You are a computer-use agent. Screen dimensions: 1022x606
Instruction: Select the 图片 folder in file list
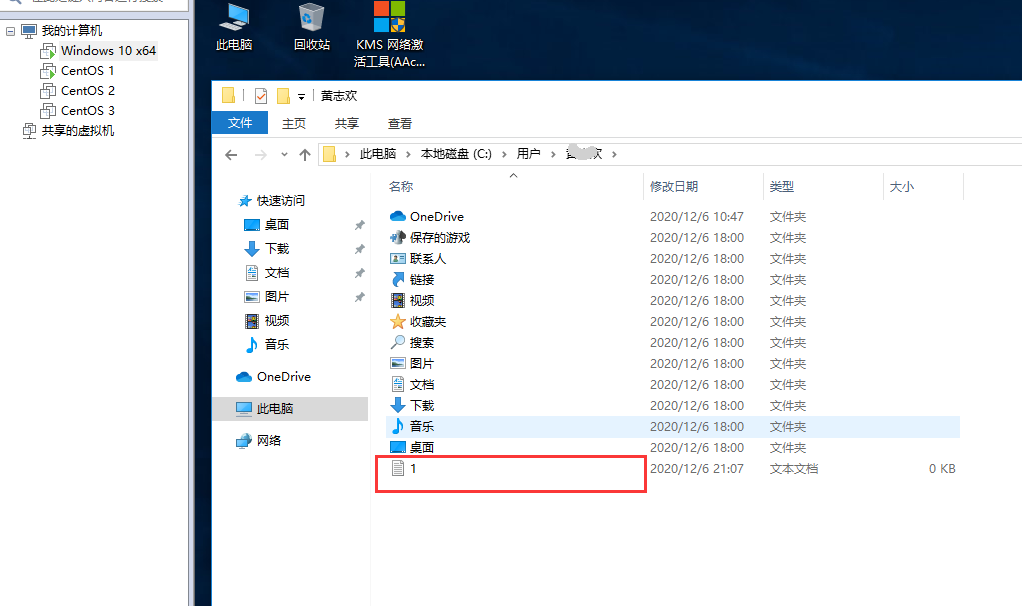(x=422, y=364)
